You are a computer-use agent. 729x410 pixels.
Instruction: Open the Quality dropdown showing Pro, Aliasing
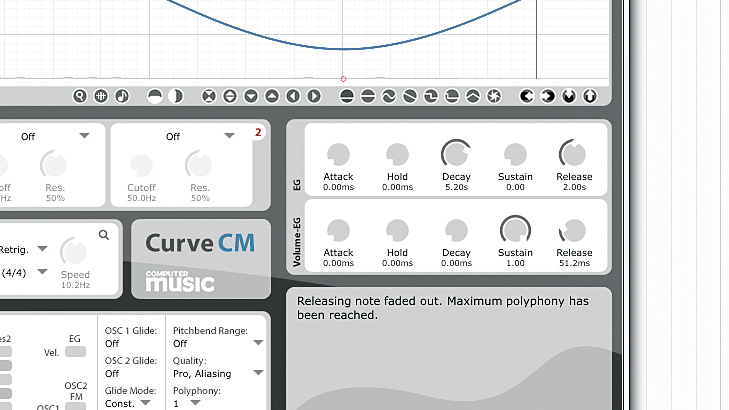[258, 373]
